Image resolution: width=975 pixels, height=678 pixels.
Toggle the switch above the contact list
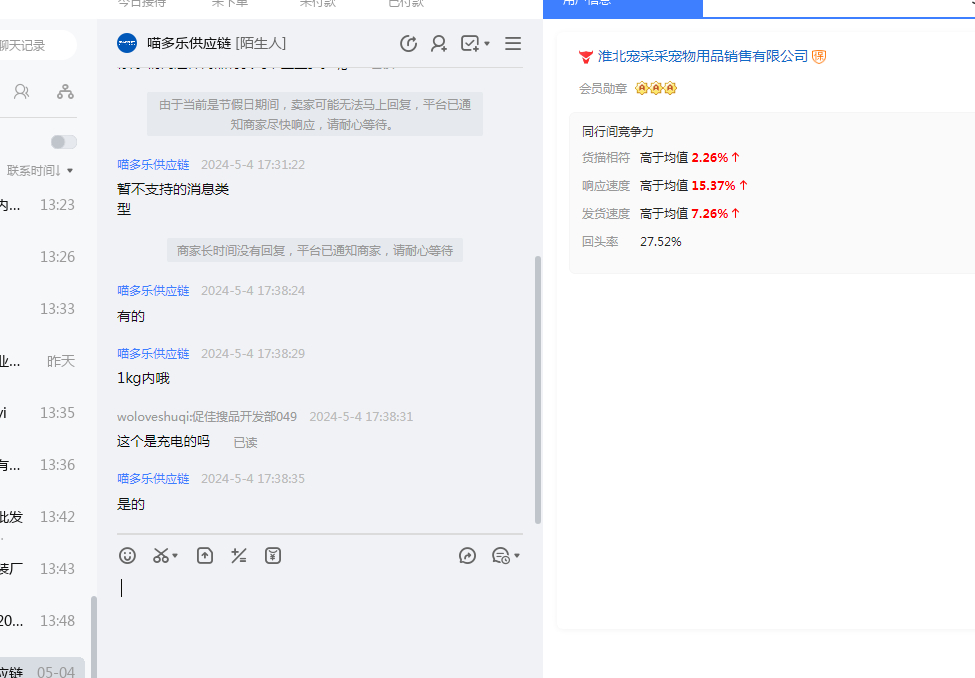coord(63,142)
